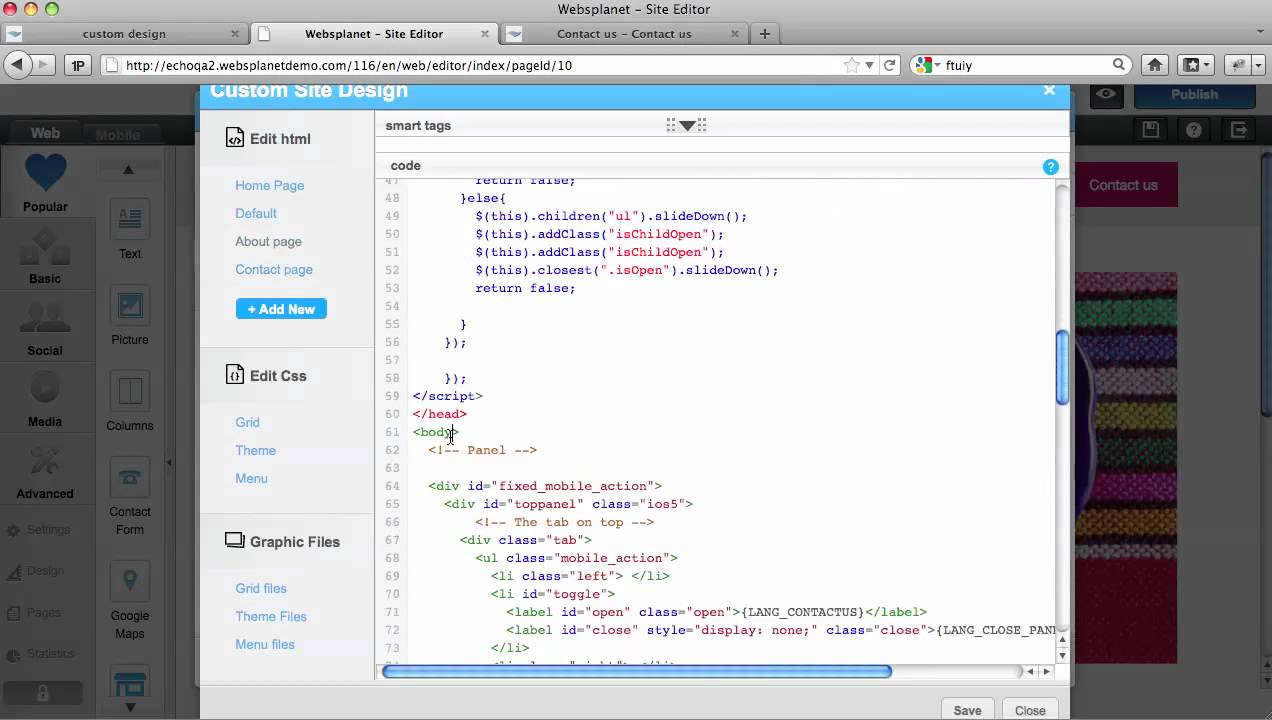Click the horizontal scroll right arrow

click(1047, 672)
